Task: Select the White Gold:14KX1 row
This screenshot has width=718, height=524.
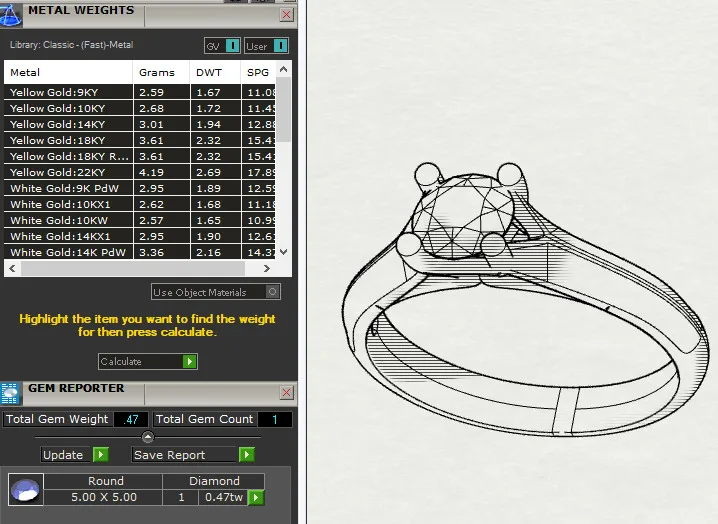Action: coord(140,236)
